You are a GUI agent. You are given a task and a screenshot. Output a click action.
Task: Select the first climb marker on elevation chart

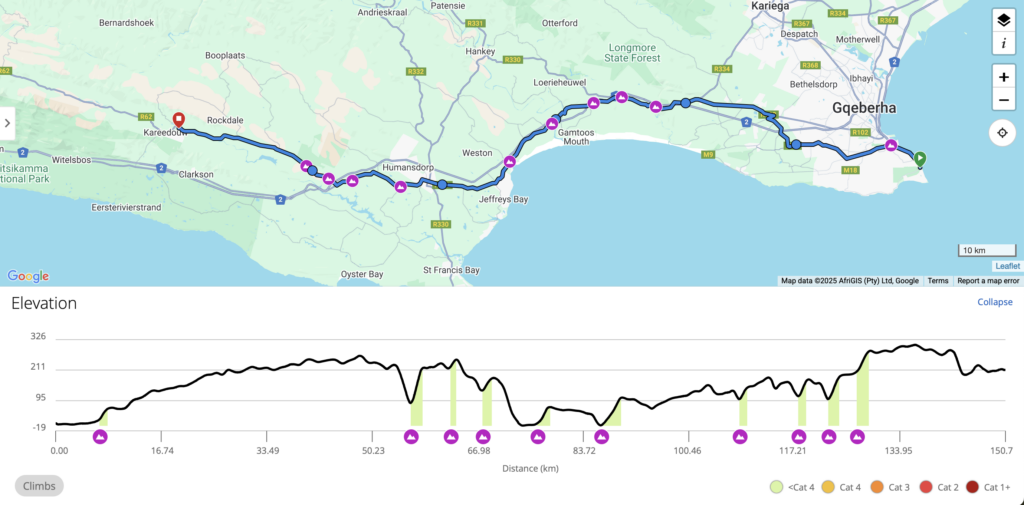point(100,436)
